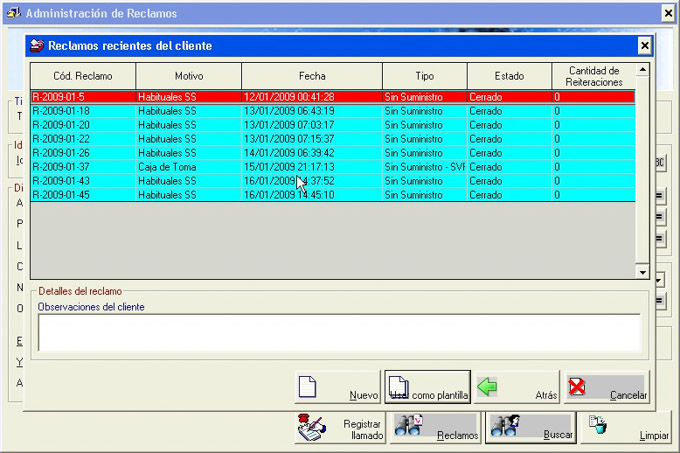Click the Fecha column header
Screen dimensions: 680x453
click(x=312, y=76)
